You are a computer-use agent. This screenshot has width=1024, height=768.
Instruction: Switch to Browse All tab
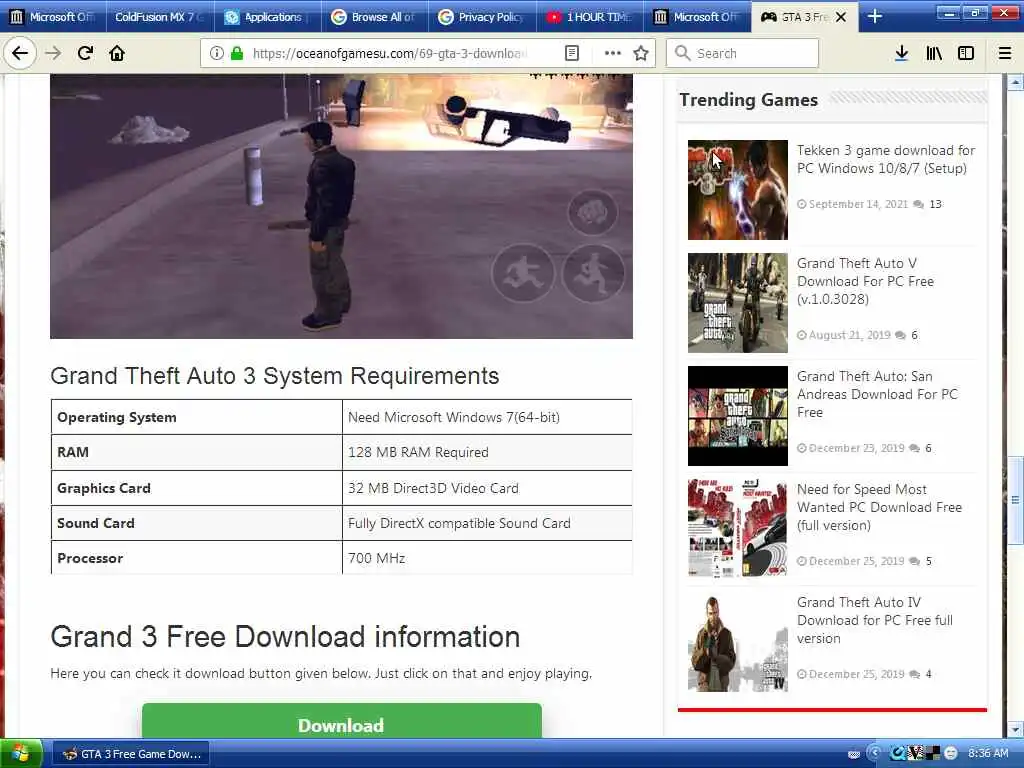tap(375, 17)
